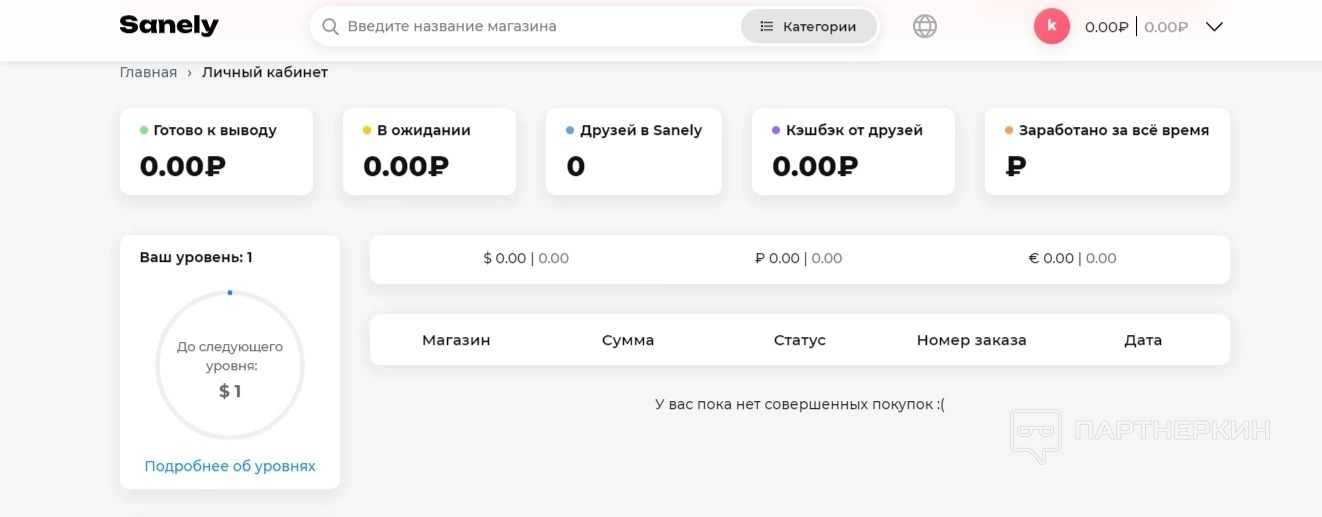The image size is (1322, 517).
Task: Sort by the Статус column header
Action: (800, 340)
